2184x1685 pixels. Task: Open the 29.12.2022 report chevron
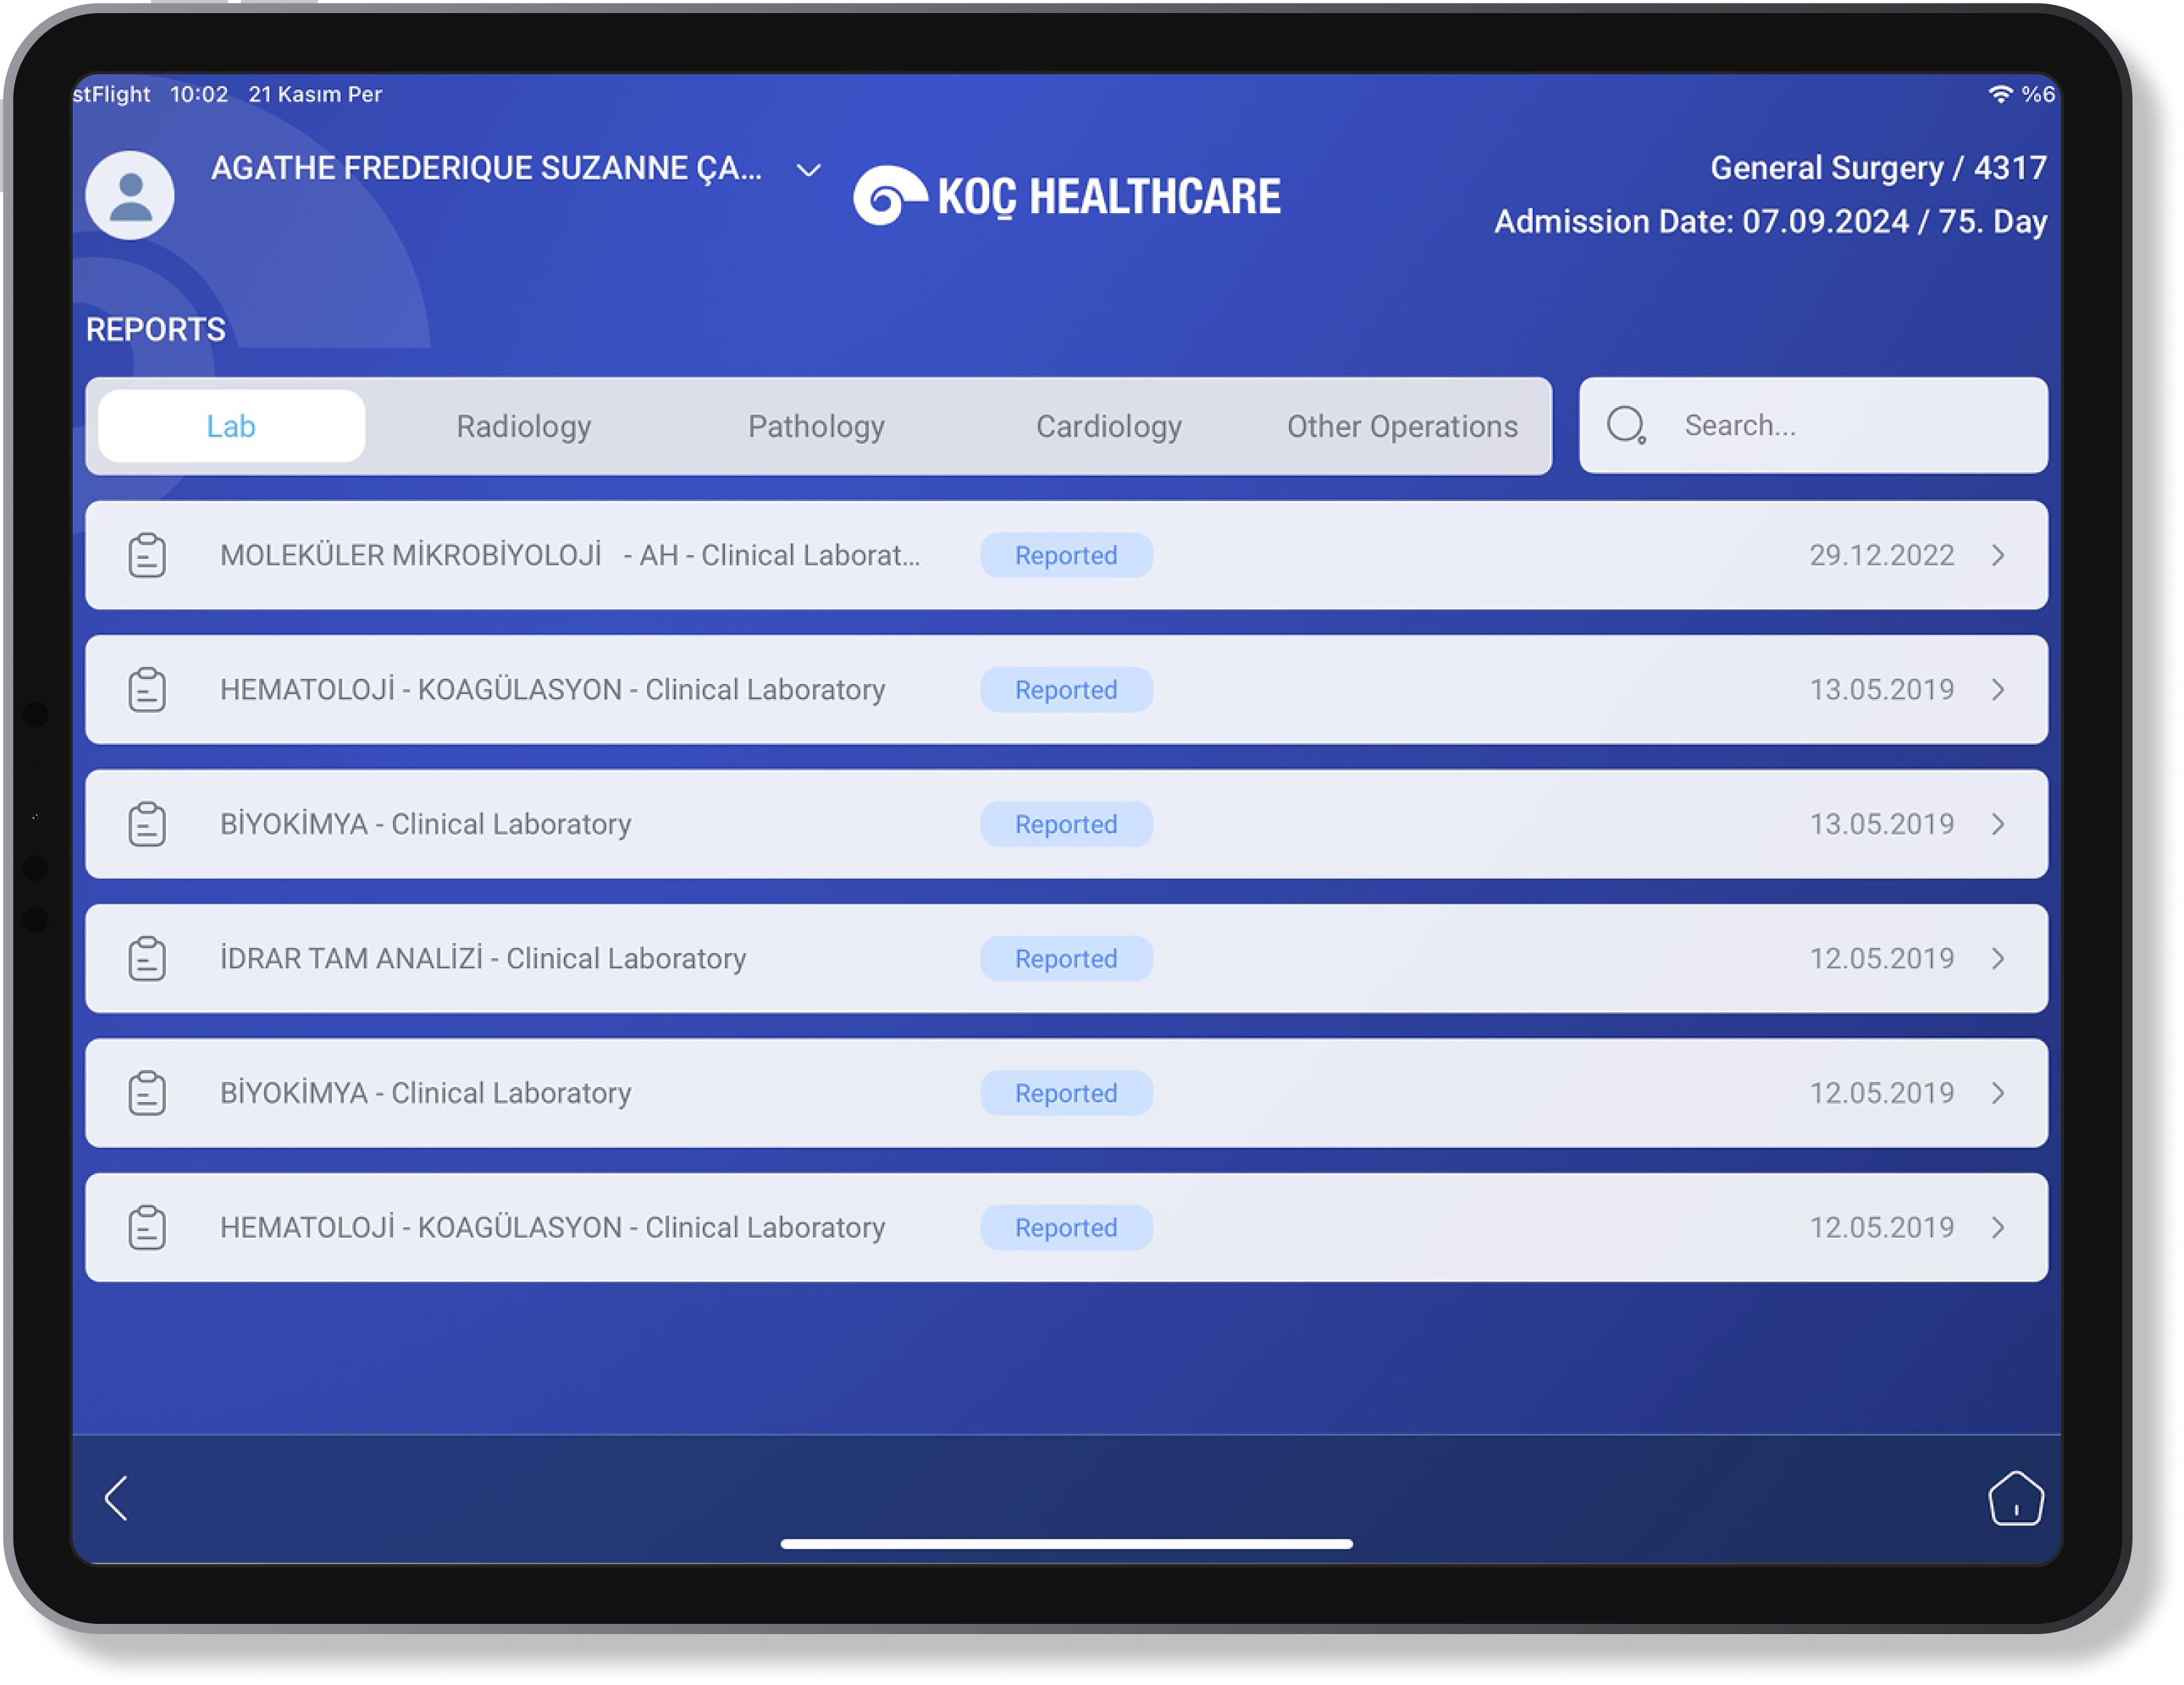click(1997, 555)
